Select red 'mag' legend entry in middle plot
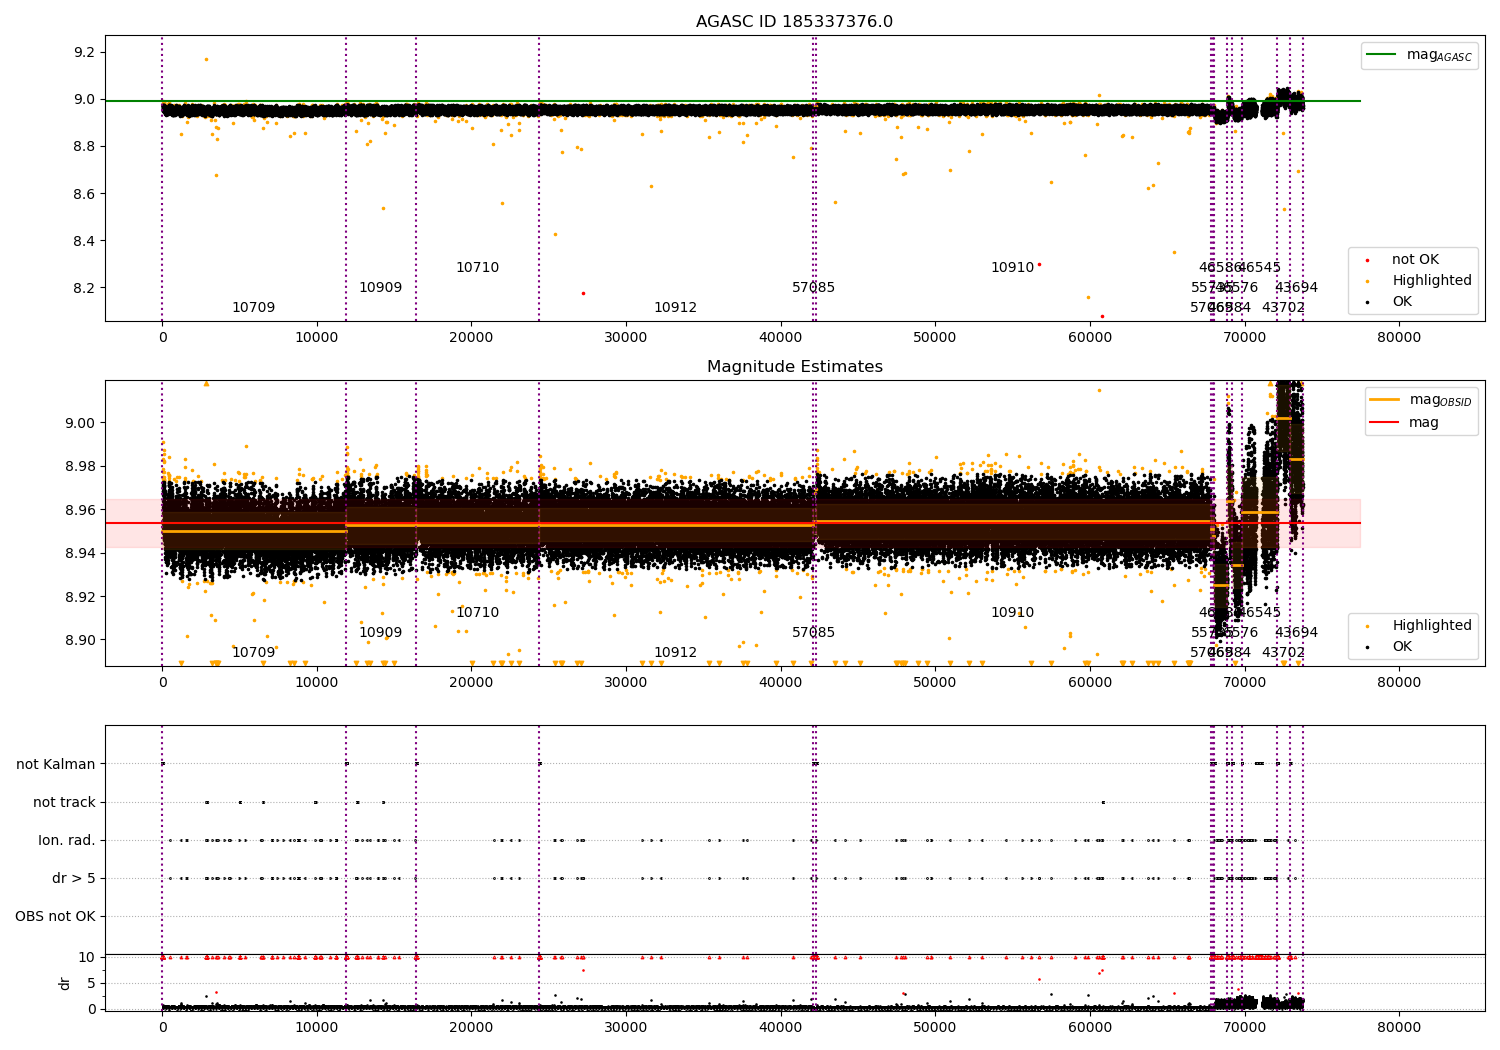The width and height of the screenshot is (1500, 1050). coord(1404,423)
